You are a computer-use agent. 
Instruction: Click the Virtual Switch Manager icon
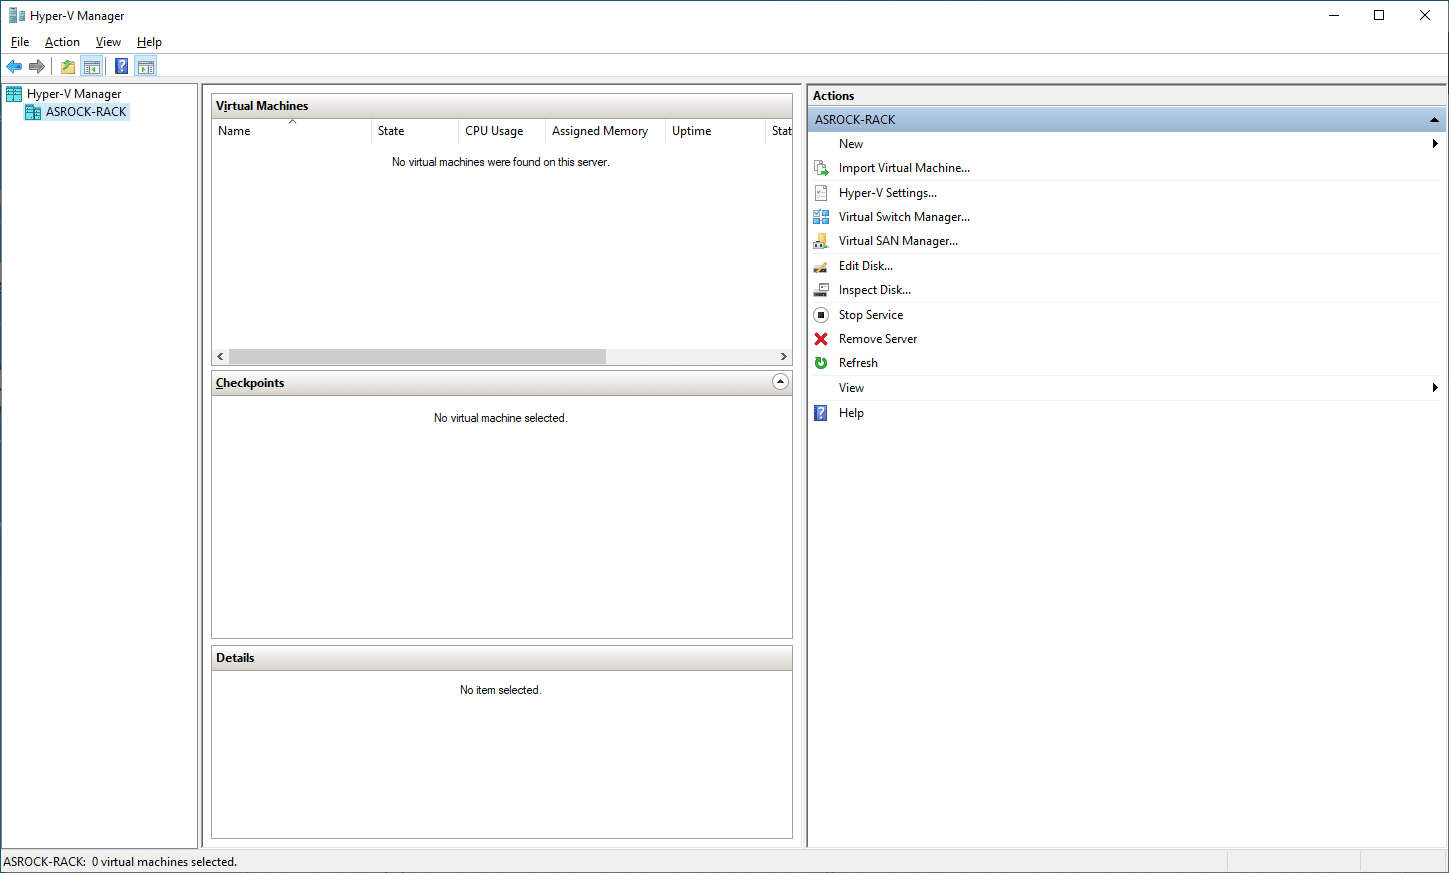[821, 217]
